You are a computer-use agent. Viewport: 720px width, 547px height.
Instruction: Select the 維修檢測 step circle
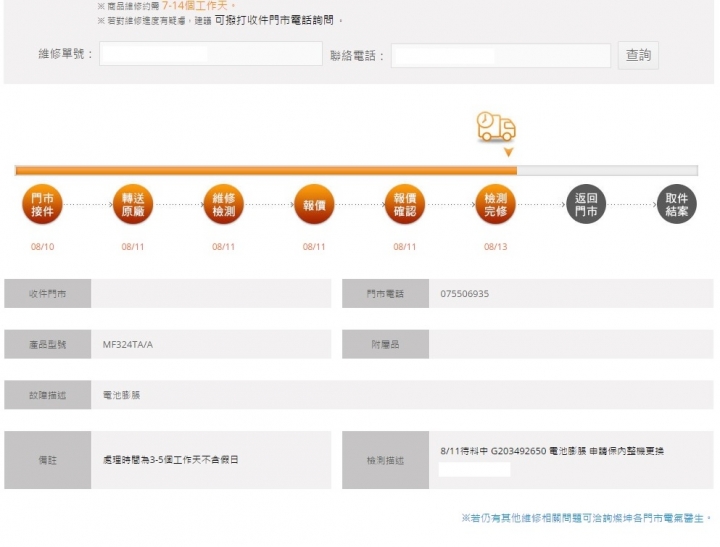224,204
